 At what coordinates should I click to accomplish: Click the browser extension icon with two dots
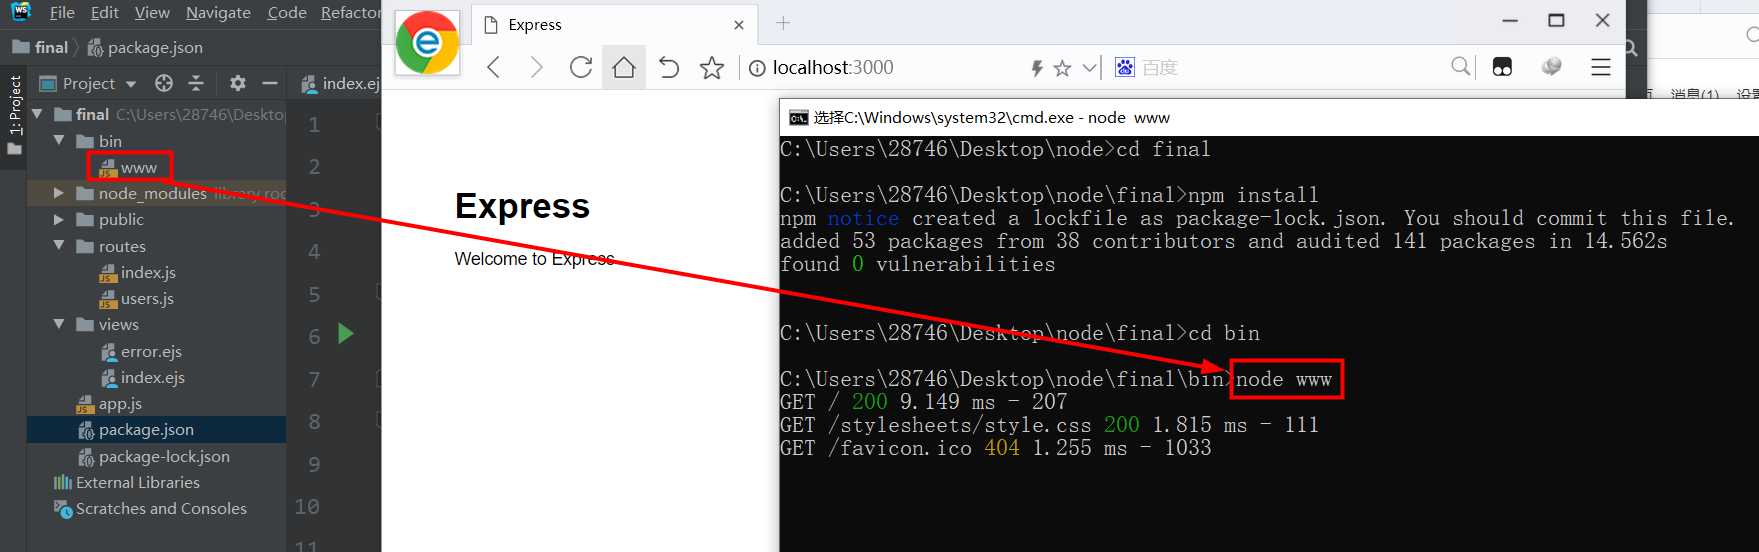pyautogui.click(x=1502, y=67)
